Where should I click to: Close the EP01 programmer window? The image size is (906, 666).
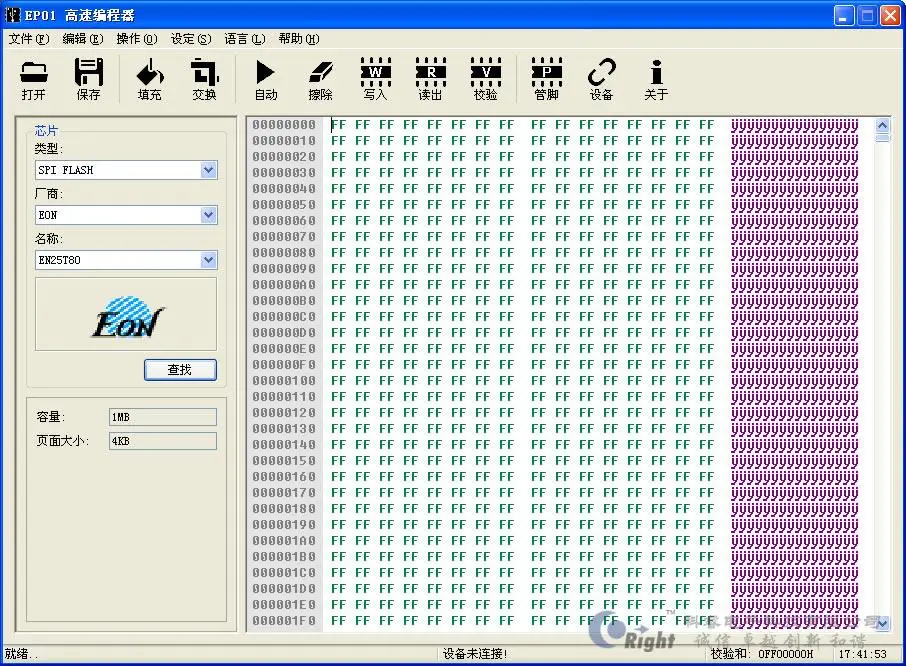[x=890, y=16]
